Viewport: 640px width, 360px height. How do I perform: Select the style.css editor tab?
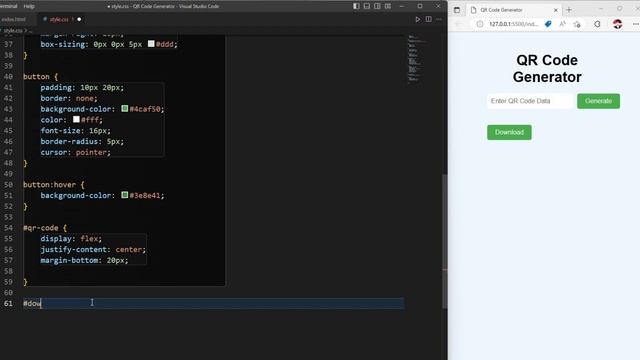pyautogui.click(x=59, y=19)
